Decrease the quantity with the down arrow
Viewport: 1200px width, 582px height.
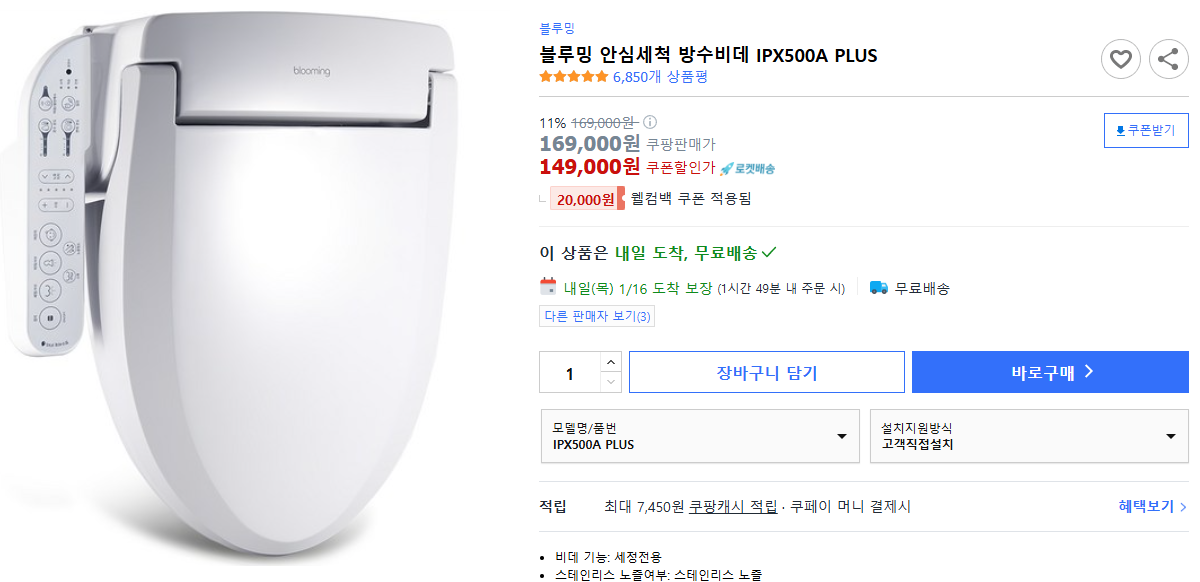(x=611, y=381)
